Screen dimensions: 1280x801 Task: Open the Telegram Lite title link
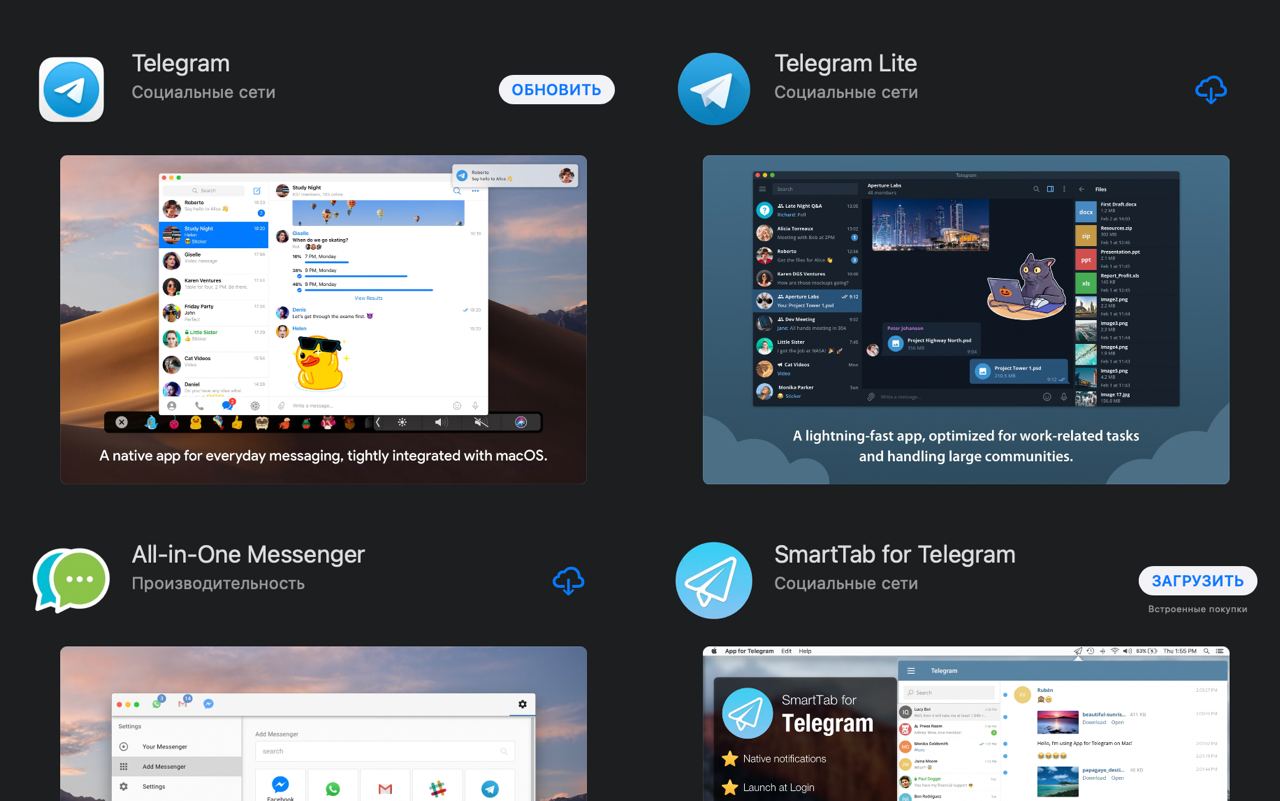click(x=845, y=63)
